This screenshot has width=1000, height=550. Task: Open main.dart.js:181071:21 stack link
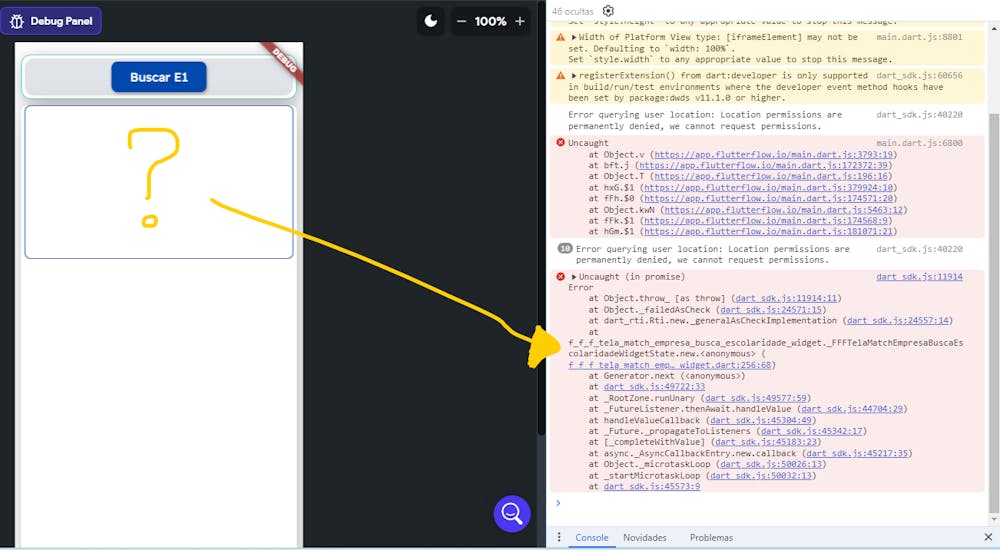(769, 232)
